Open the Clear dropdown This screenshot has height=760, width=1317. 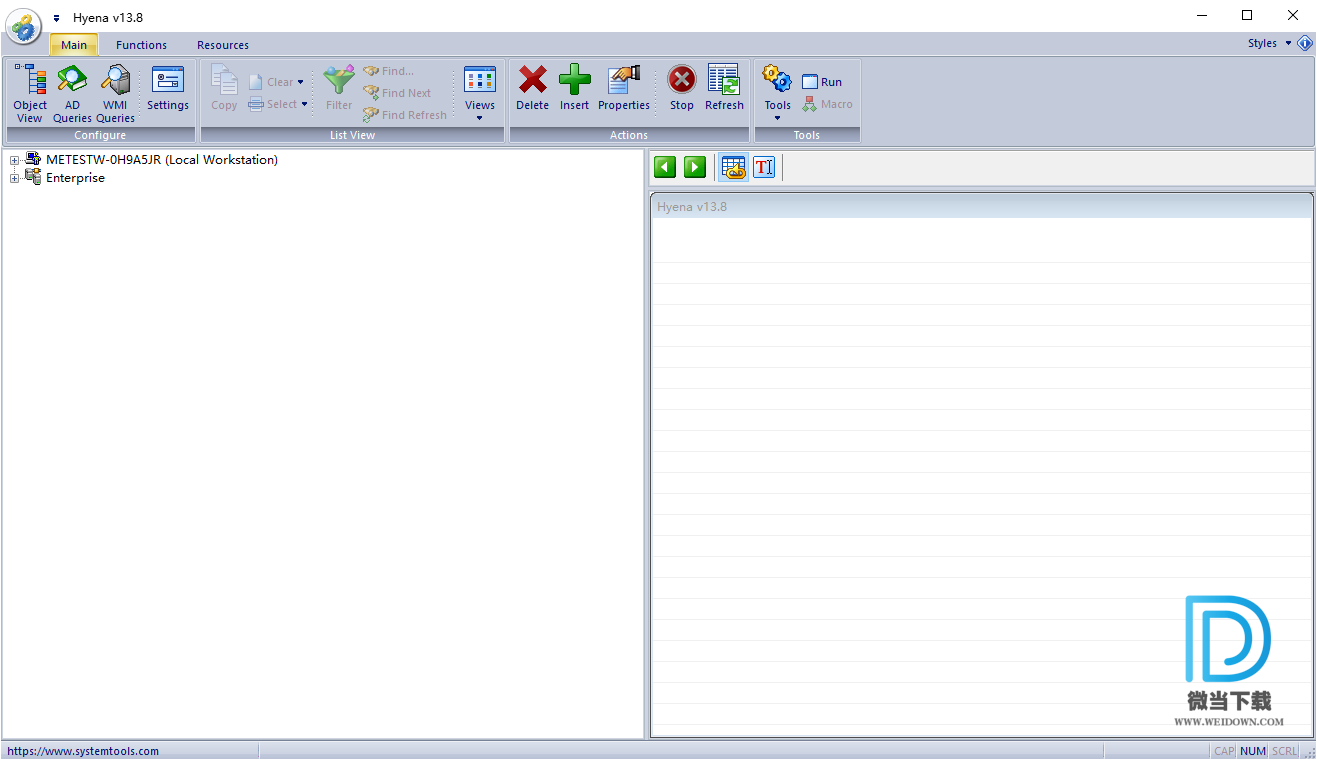pyautogui.click(x=276, y=82)
